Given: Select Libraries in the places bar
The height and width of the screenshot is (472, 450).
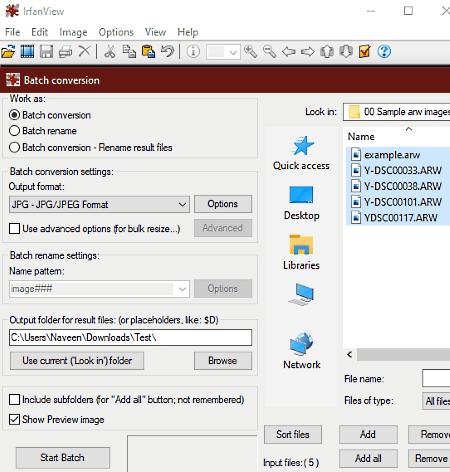Looking at the screenshot, I should (x=301, y=252).
